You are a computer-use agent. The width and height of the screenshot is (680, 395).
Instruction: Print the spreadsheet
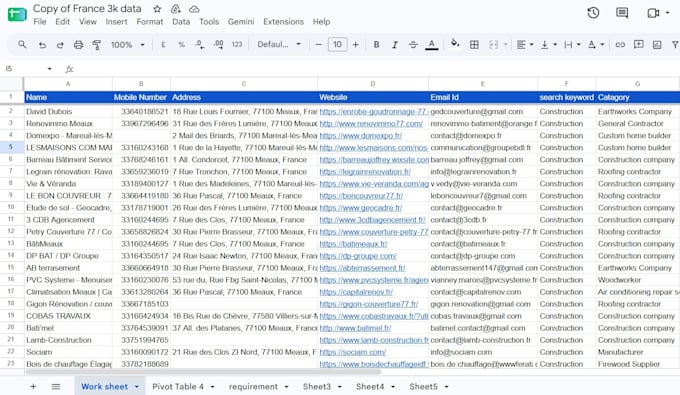pyautogui.click(x=78, y=45)
